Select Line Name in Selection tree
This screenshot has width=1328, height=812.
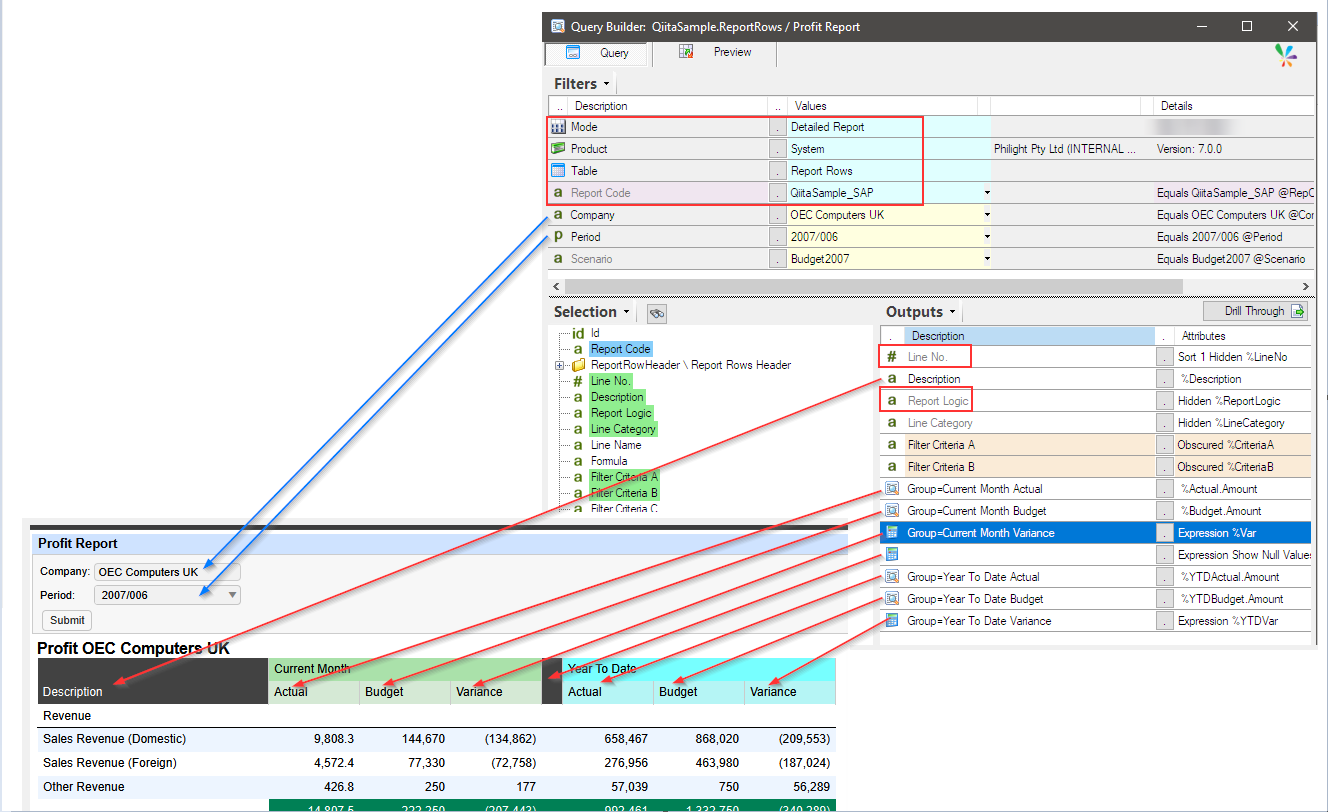click(x=616, y=445)
